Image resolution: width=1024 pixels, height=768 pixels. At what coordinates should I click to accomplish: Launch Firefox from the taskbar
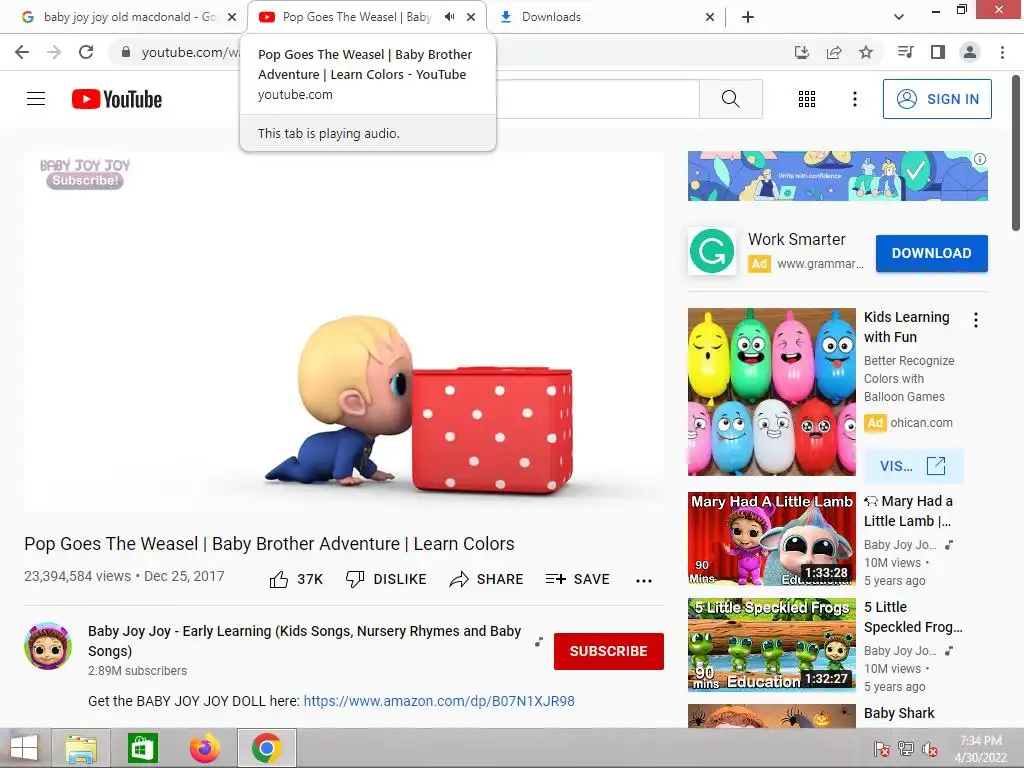[204, 748]
